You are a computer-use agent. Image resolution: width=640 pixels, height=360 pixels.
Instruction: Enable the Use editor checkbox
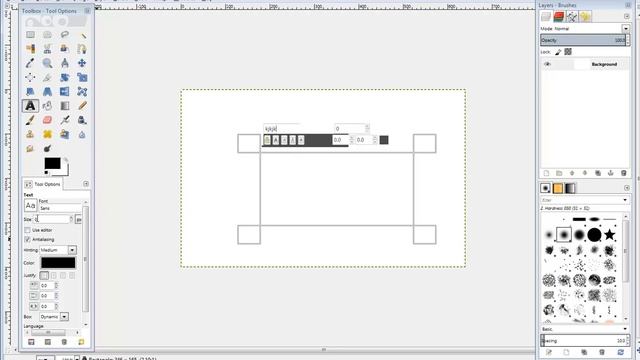point(27,230)
